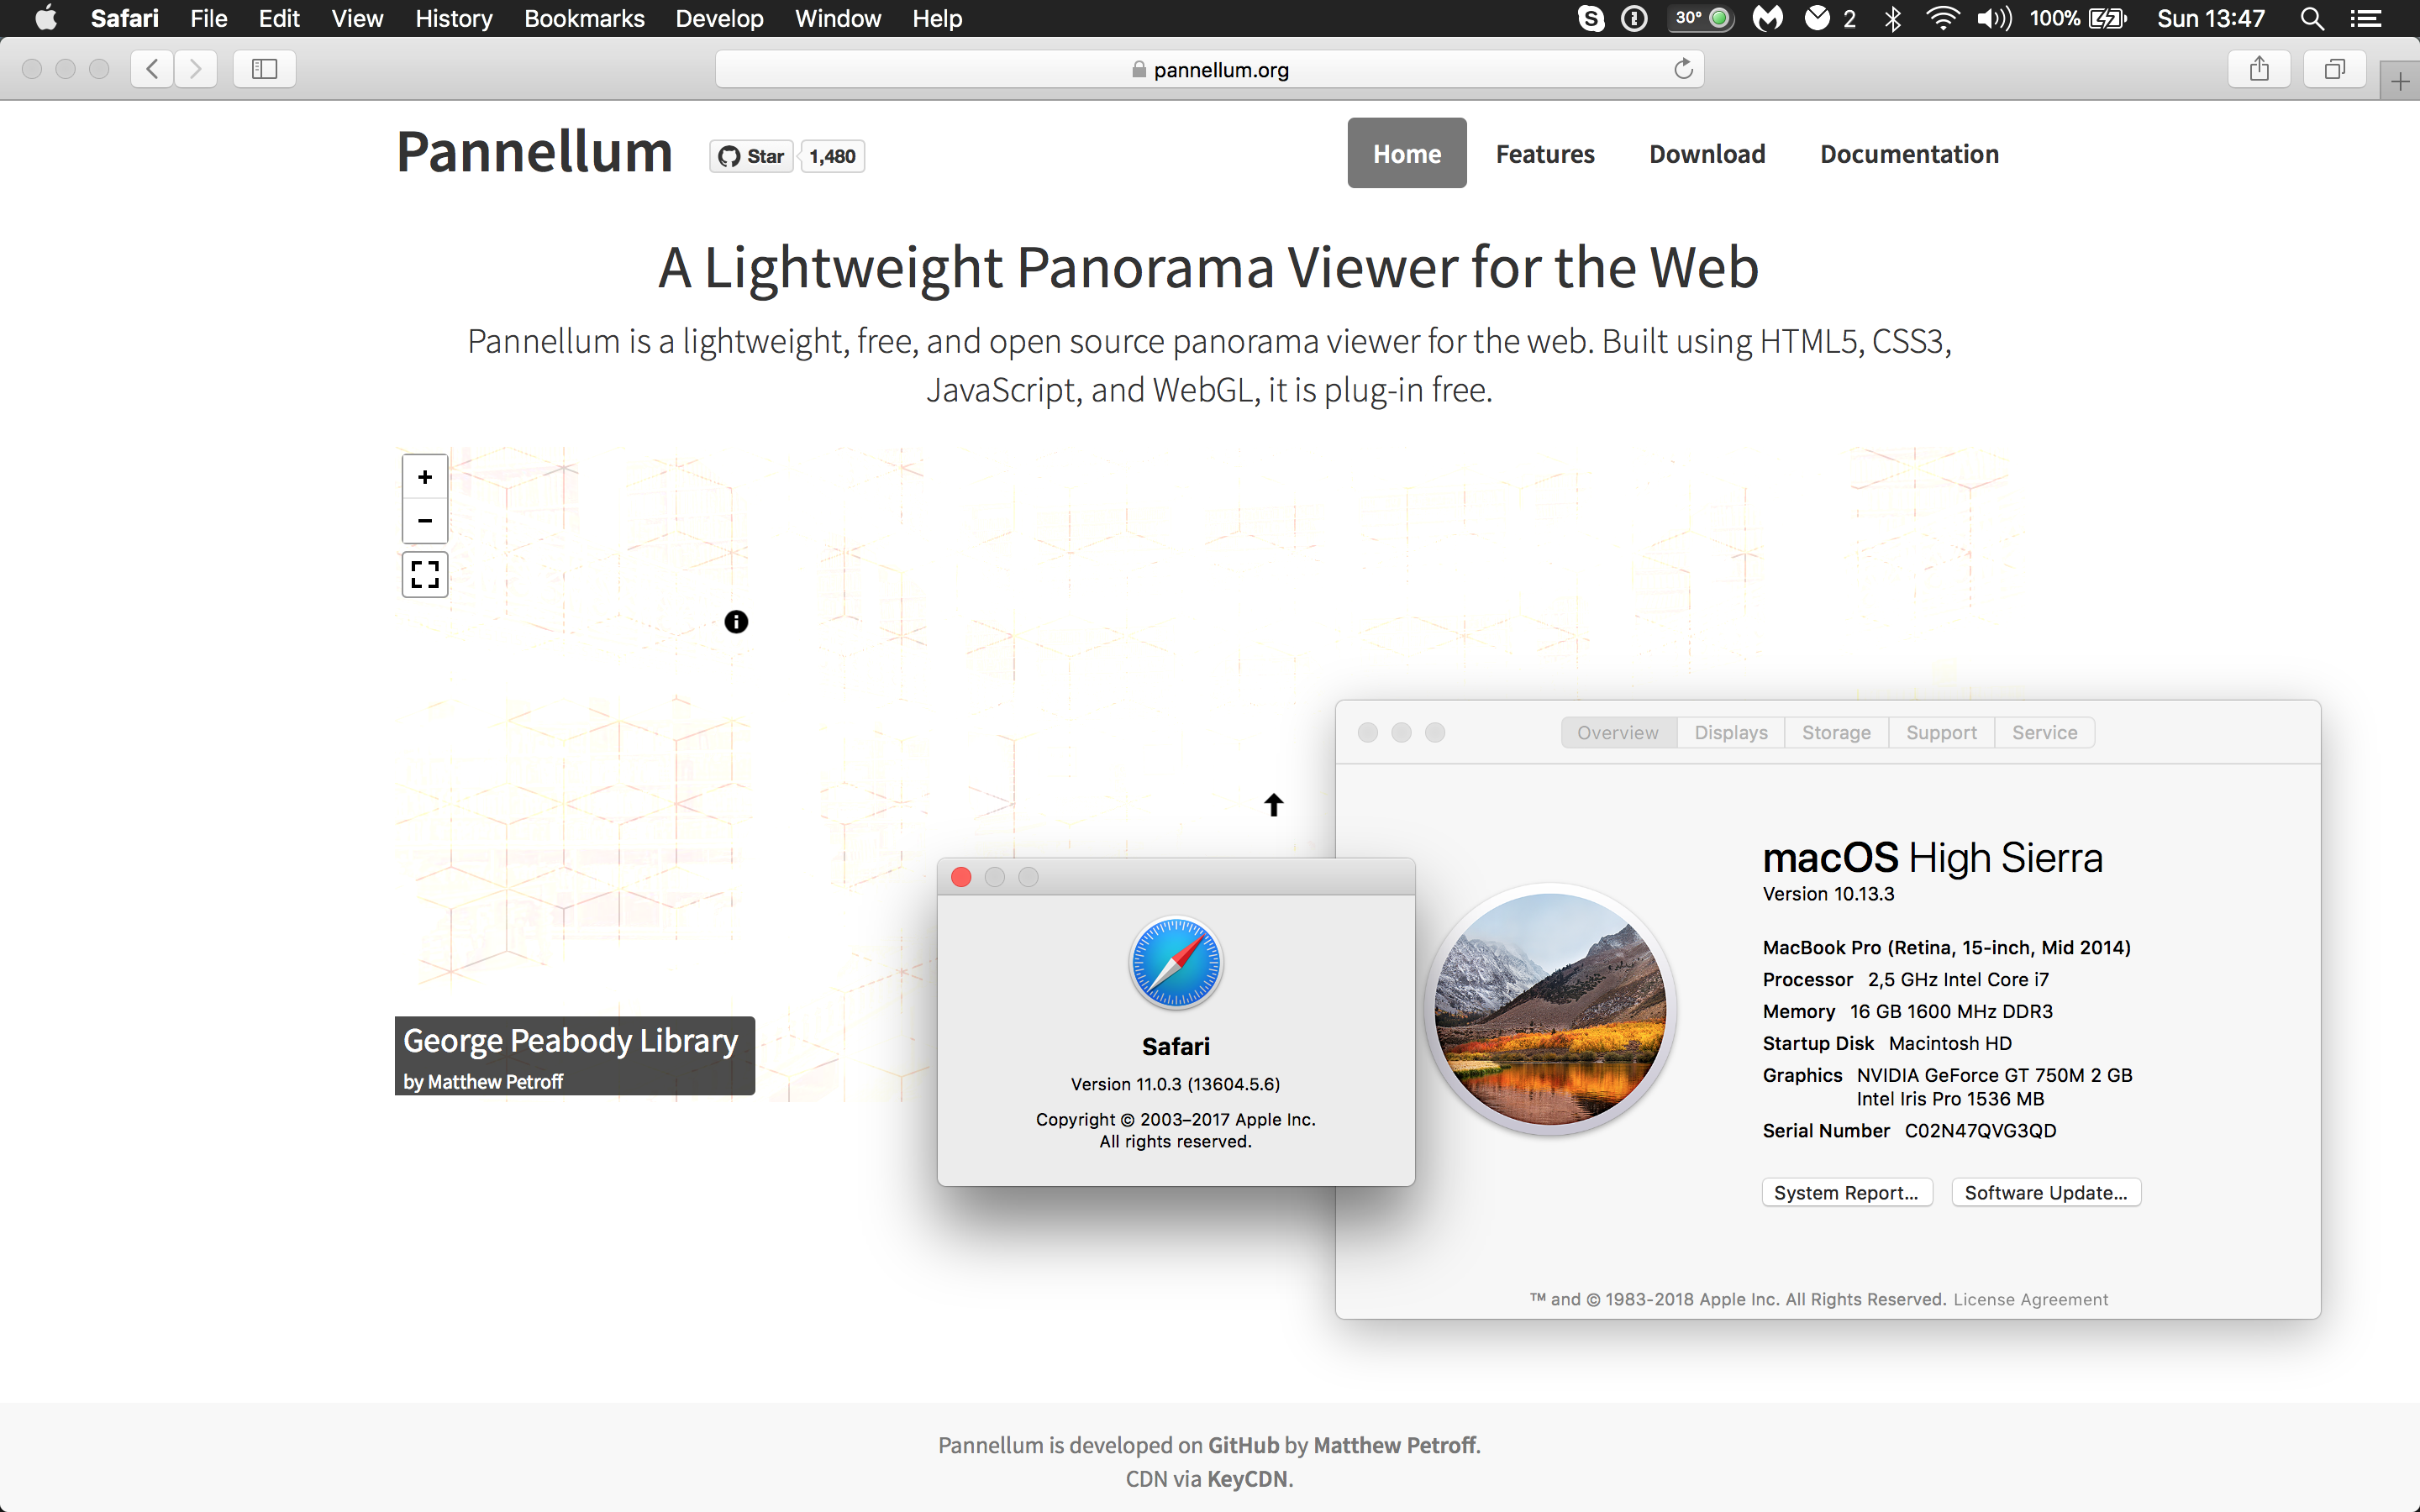Click the Pannellum site title
The height and width of the screenshot is (1512, 2420).
[534, 152]
